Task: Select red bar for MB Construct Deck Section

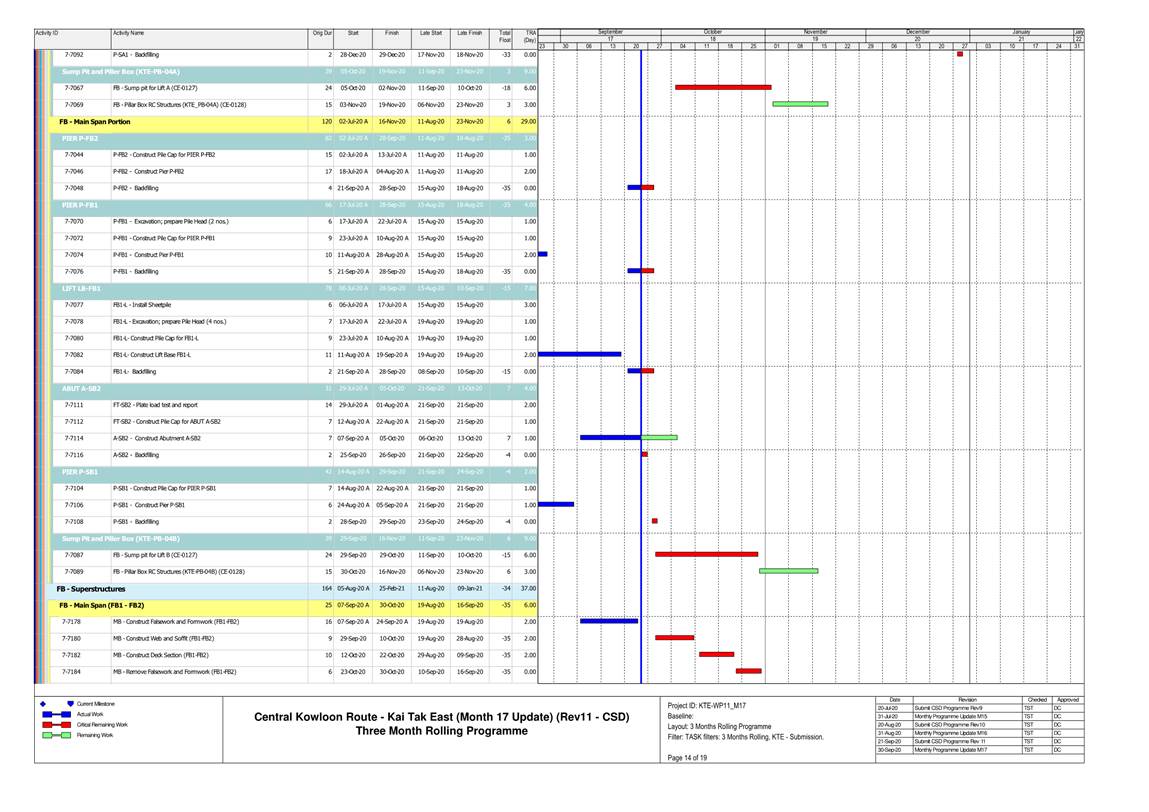Action: [716, 655]
